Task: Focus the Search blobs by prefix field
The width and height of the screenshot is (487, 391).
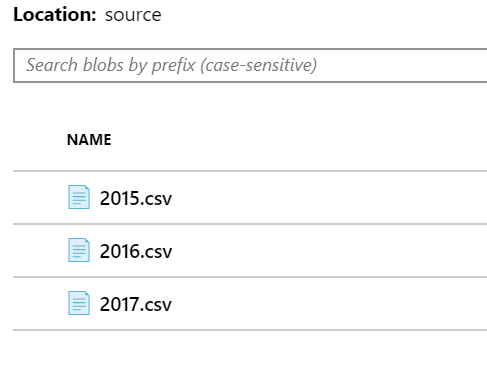Action: coord(250,65)
